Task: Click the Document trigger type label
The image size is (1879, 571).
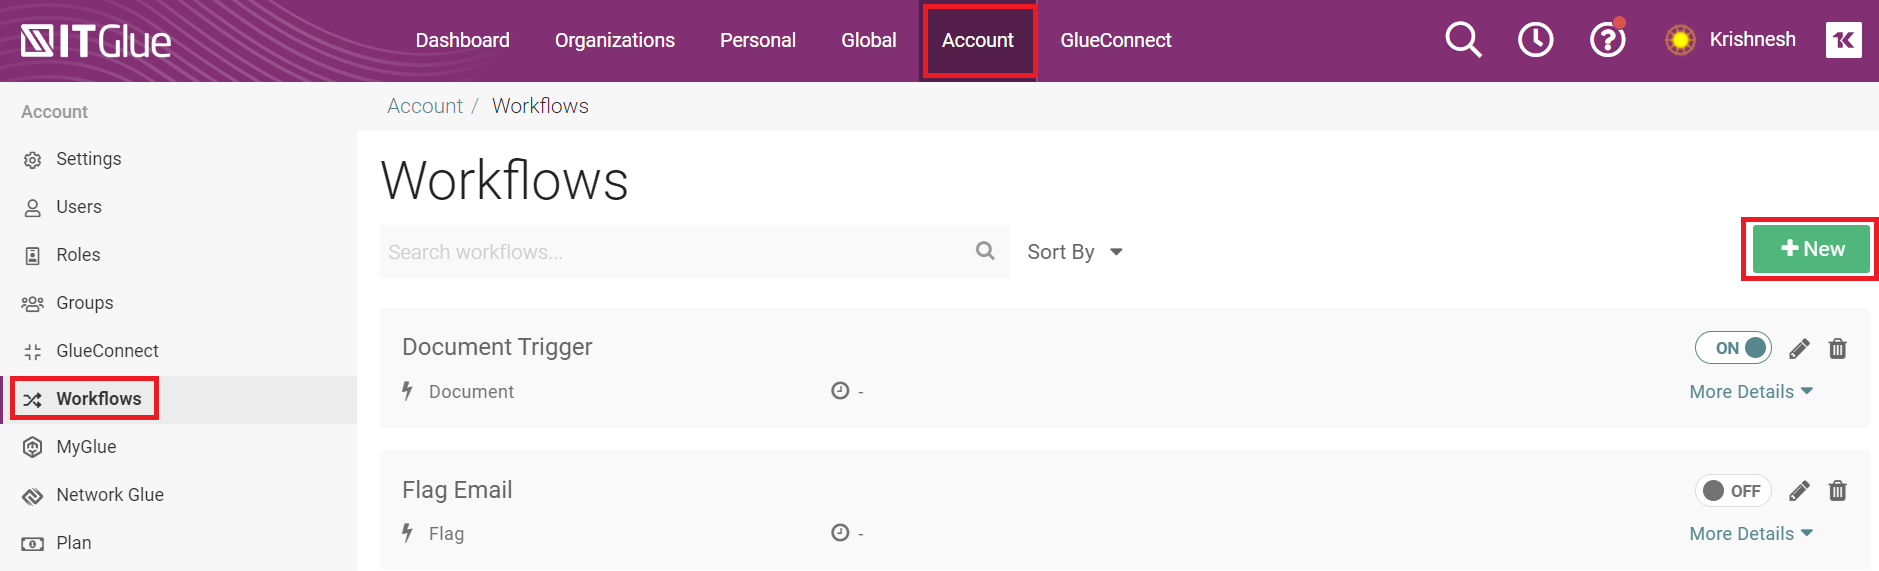Action: [x=471, y=392]
